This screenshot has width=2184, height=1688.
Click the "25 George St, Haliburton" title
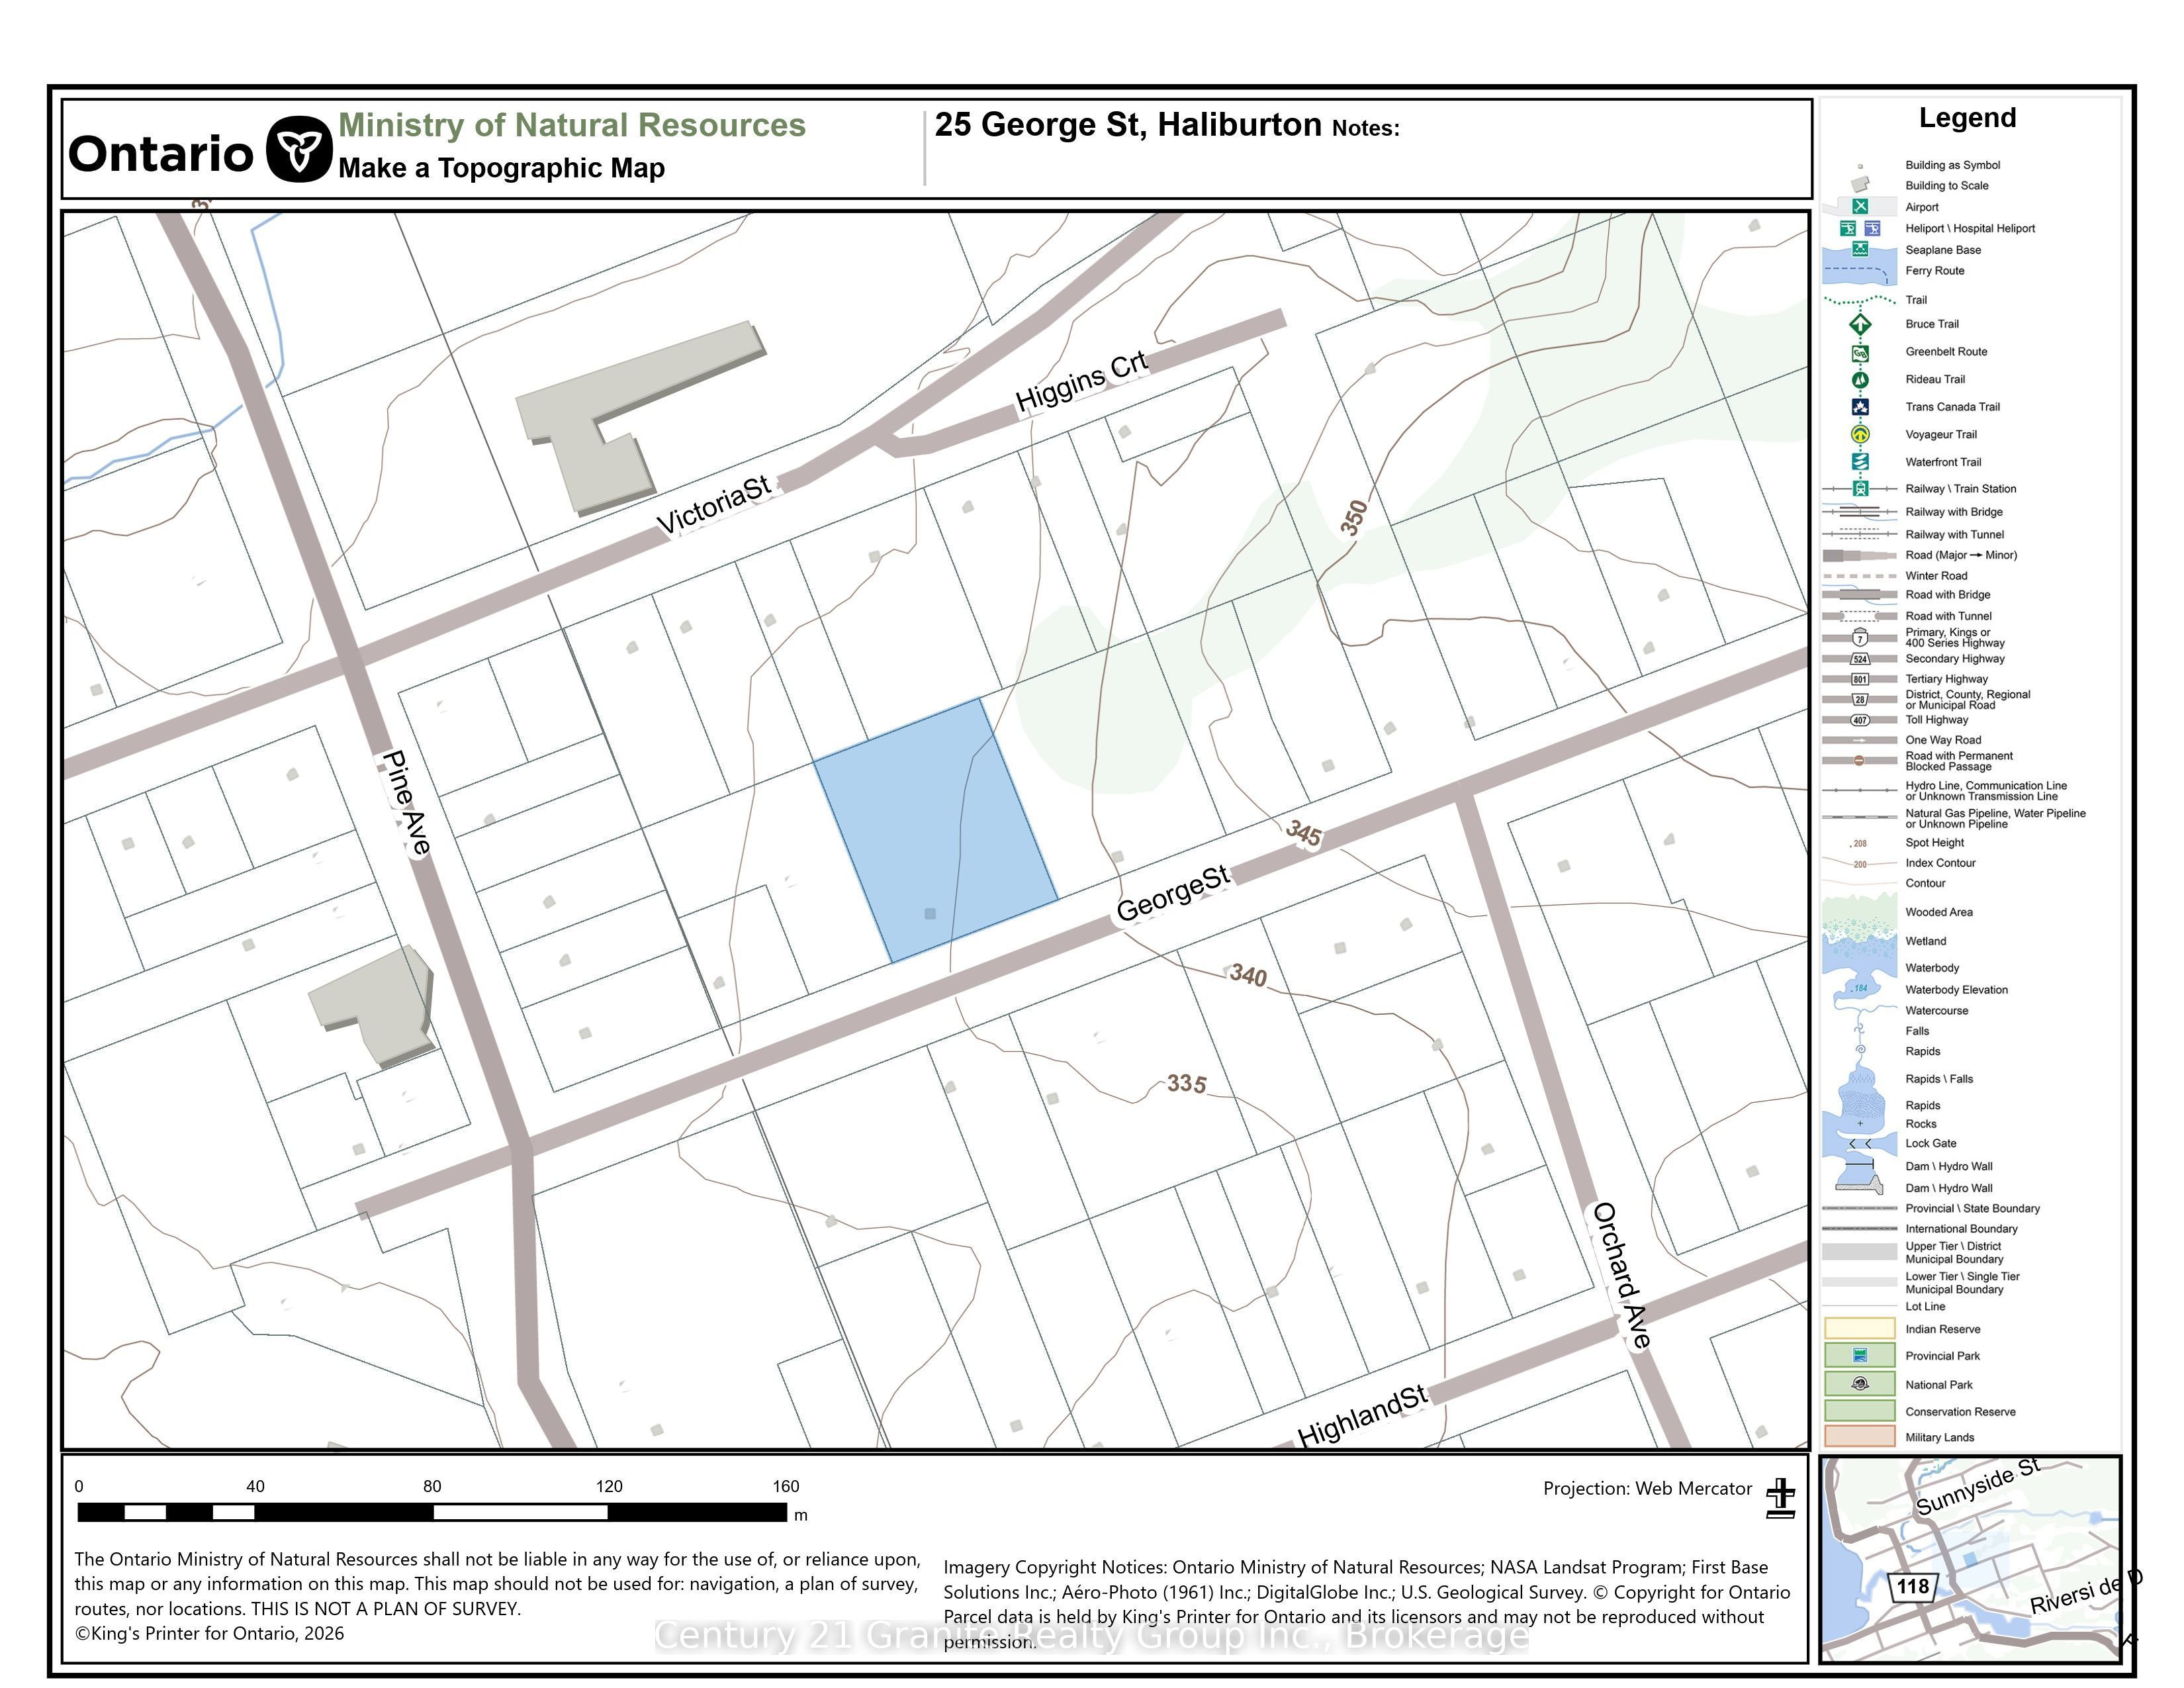coord(1128,125)
